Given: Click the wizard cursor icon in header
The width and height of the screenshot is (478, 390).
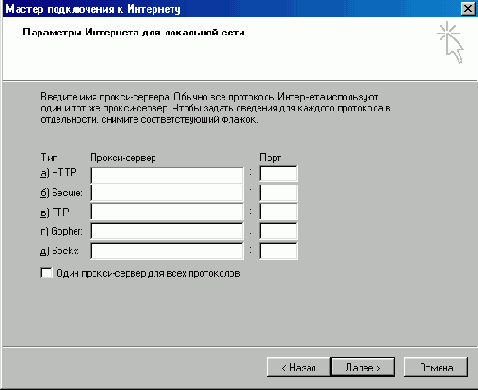Looking at the screenshot, I should click(x=450, y=42).
